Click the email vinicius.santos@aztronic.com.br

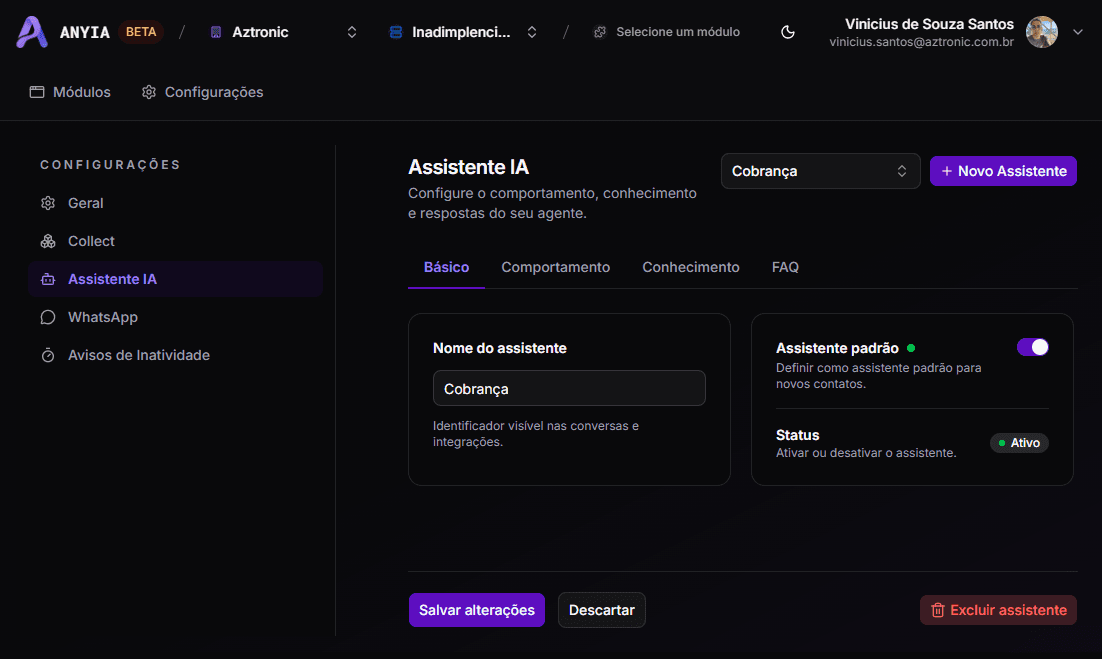tap(921, 42)
